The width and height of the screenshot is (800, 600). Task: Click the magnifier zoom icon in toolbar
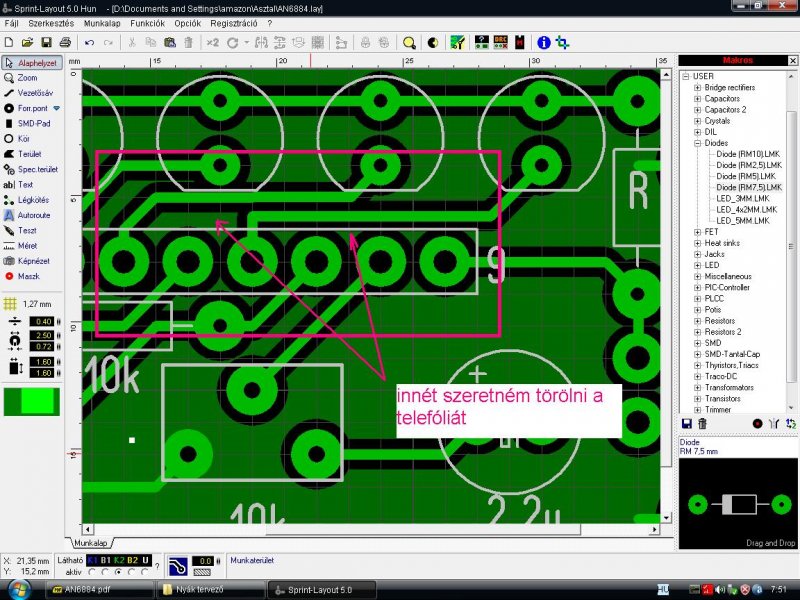409,43
